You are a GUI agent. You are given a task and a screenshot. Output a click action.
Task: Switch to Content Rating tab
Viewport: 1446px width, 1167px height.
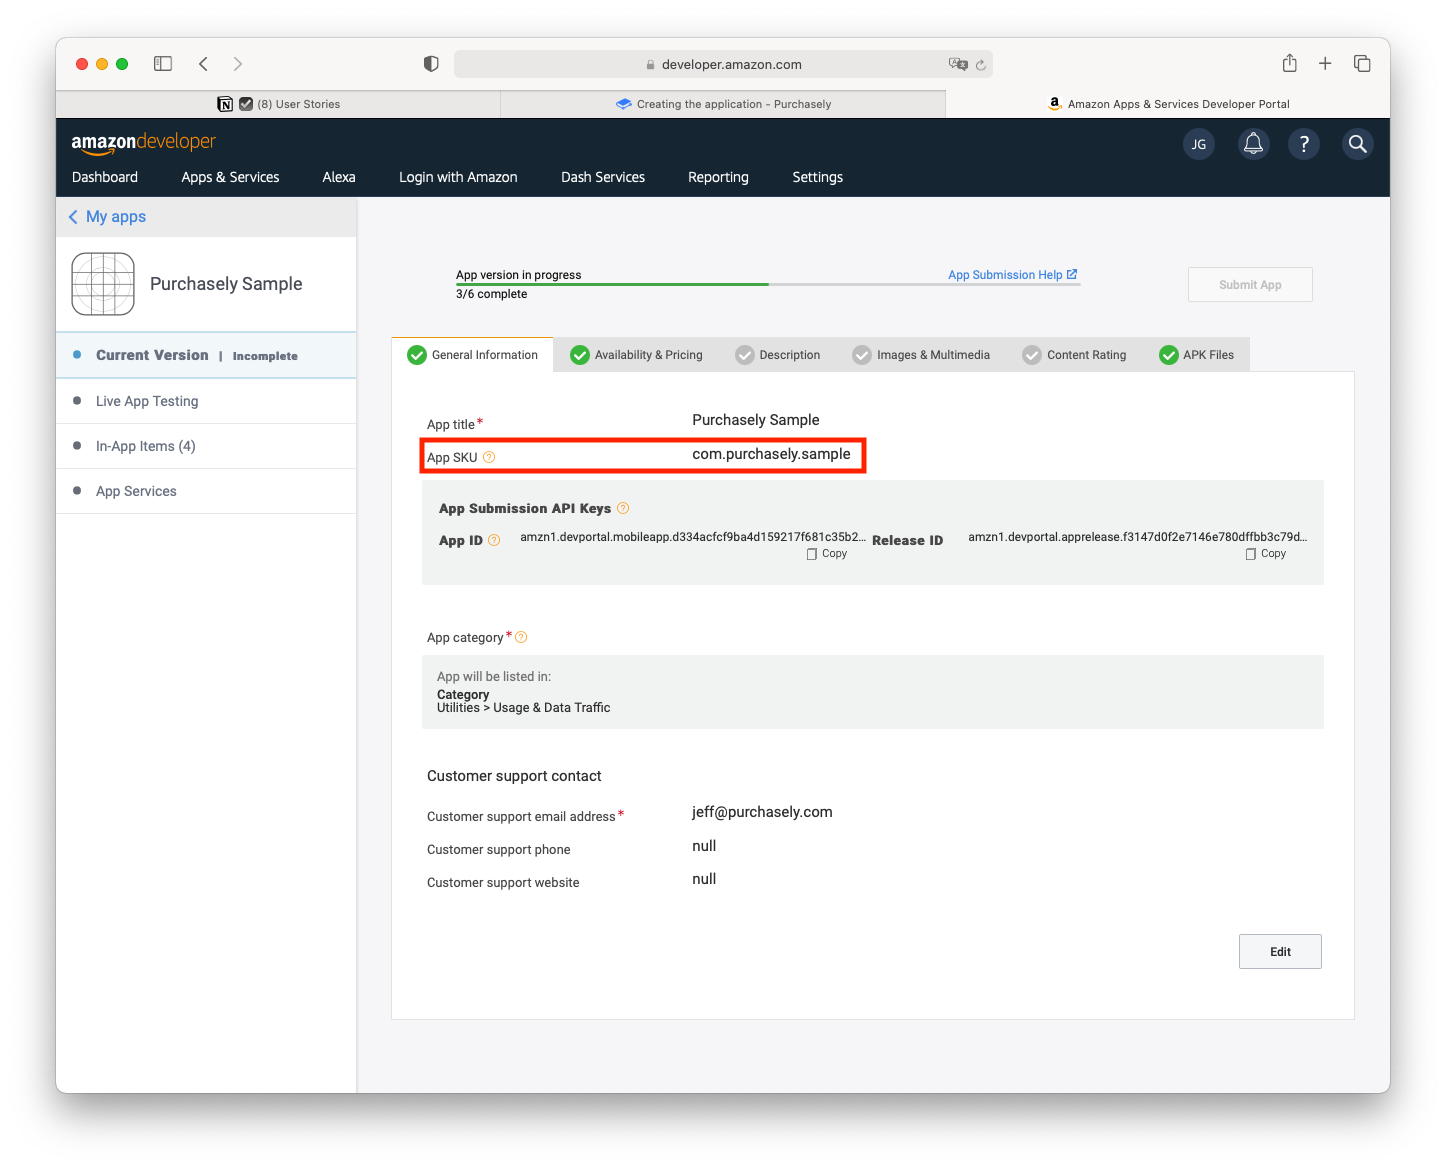click(x=1074, y=355)
